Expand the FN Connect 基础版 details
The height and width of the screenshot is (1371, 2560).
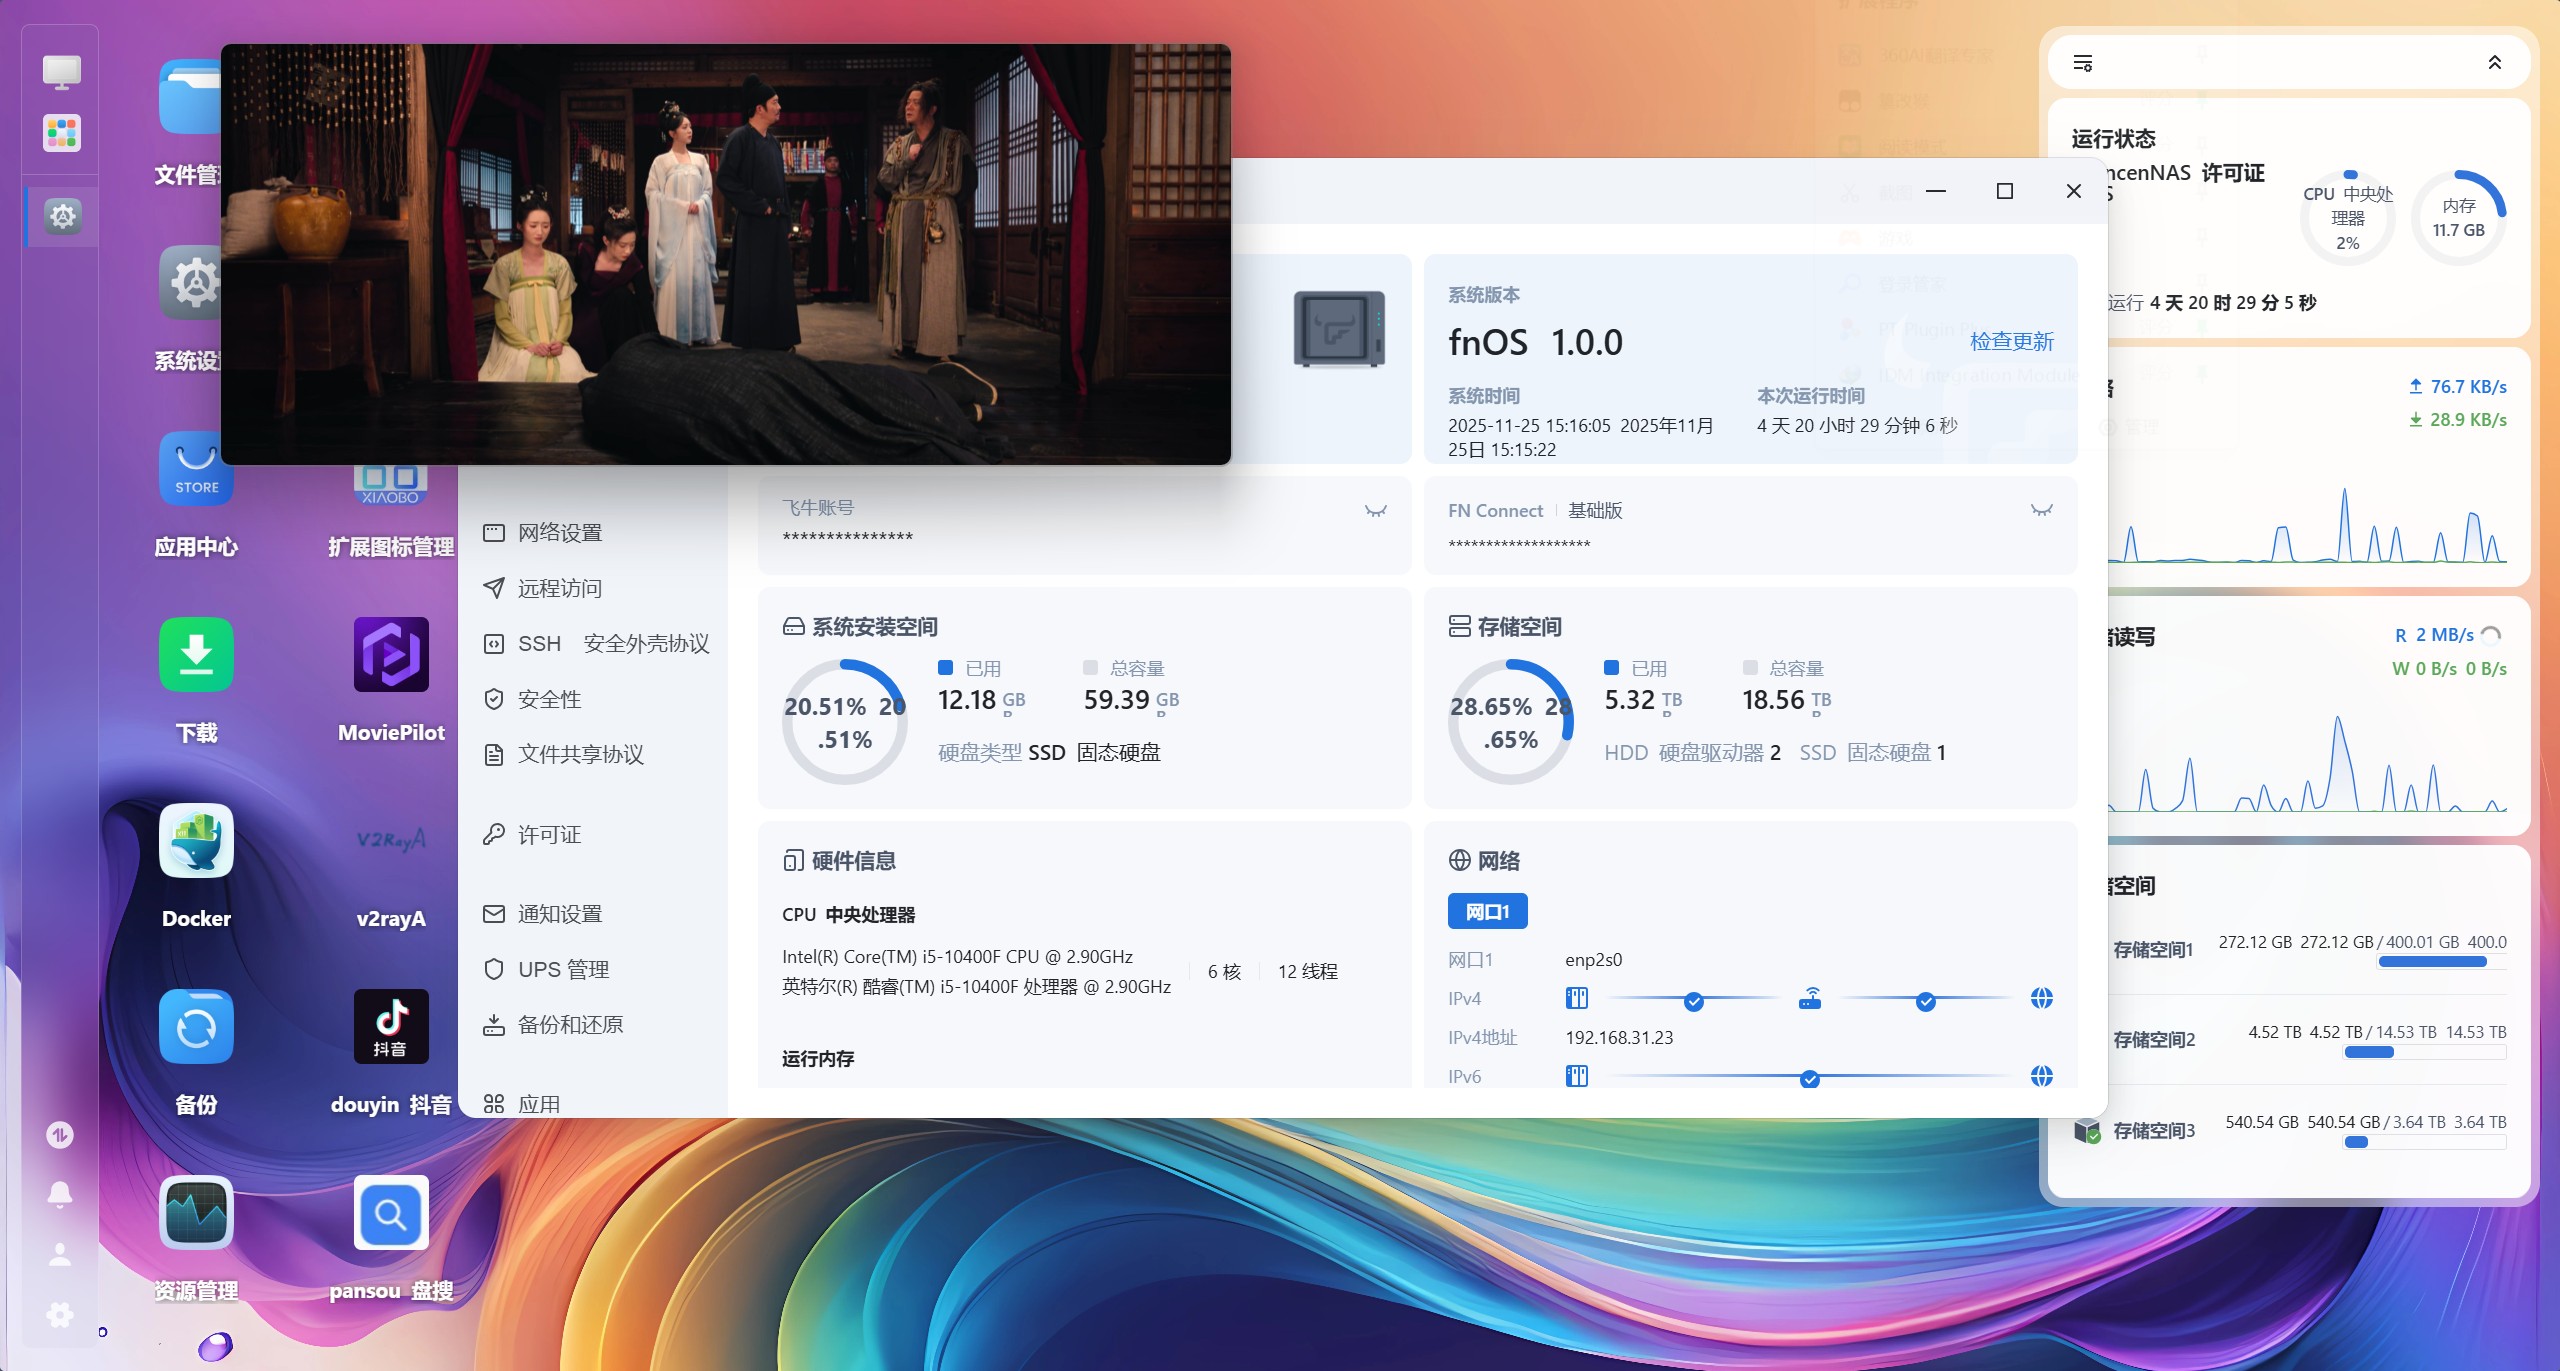(x=2042, y=510)
